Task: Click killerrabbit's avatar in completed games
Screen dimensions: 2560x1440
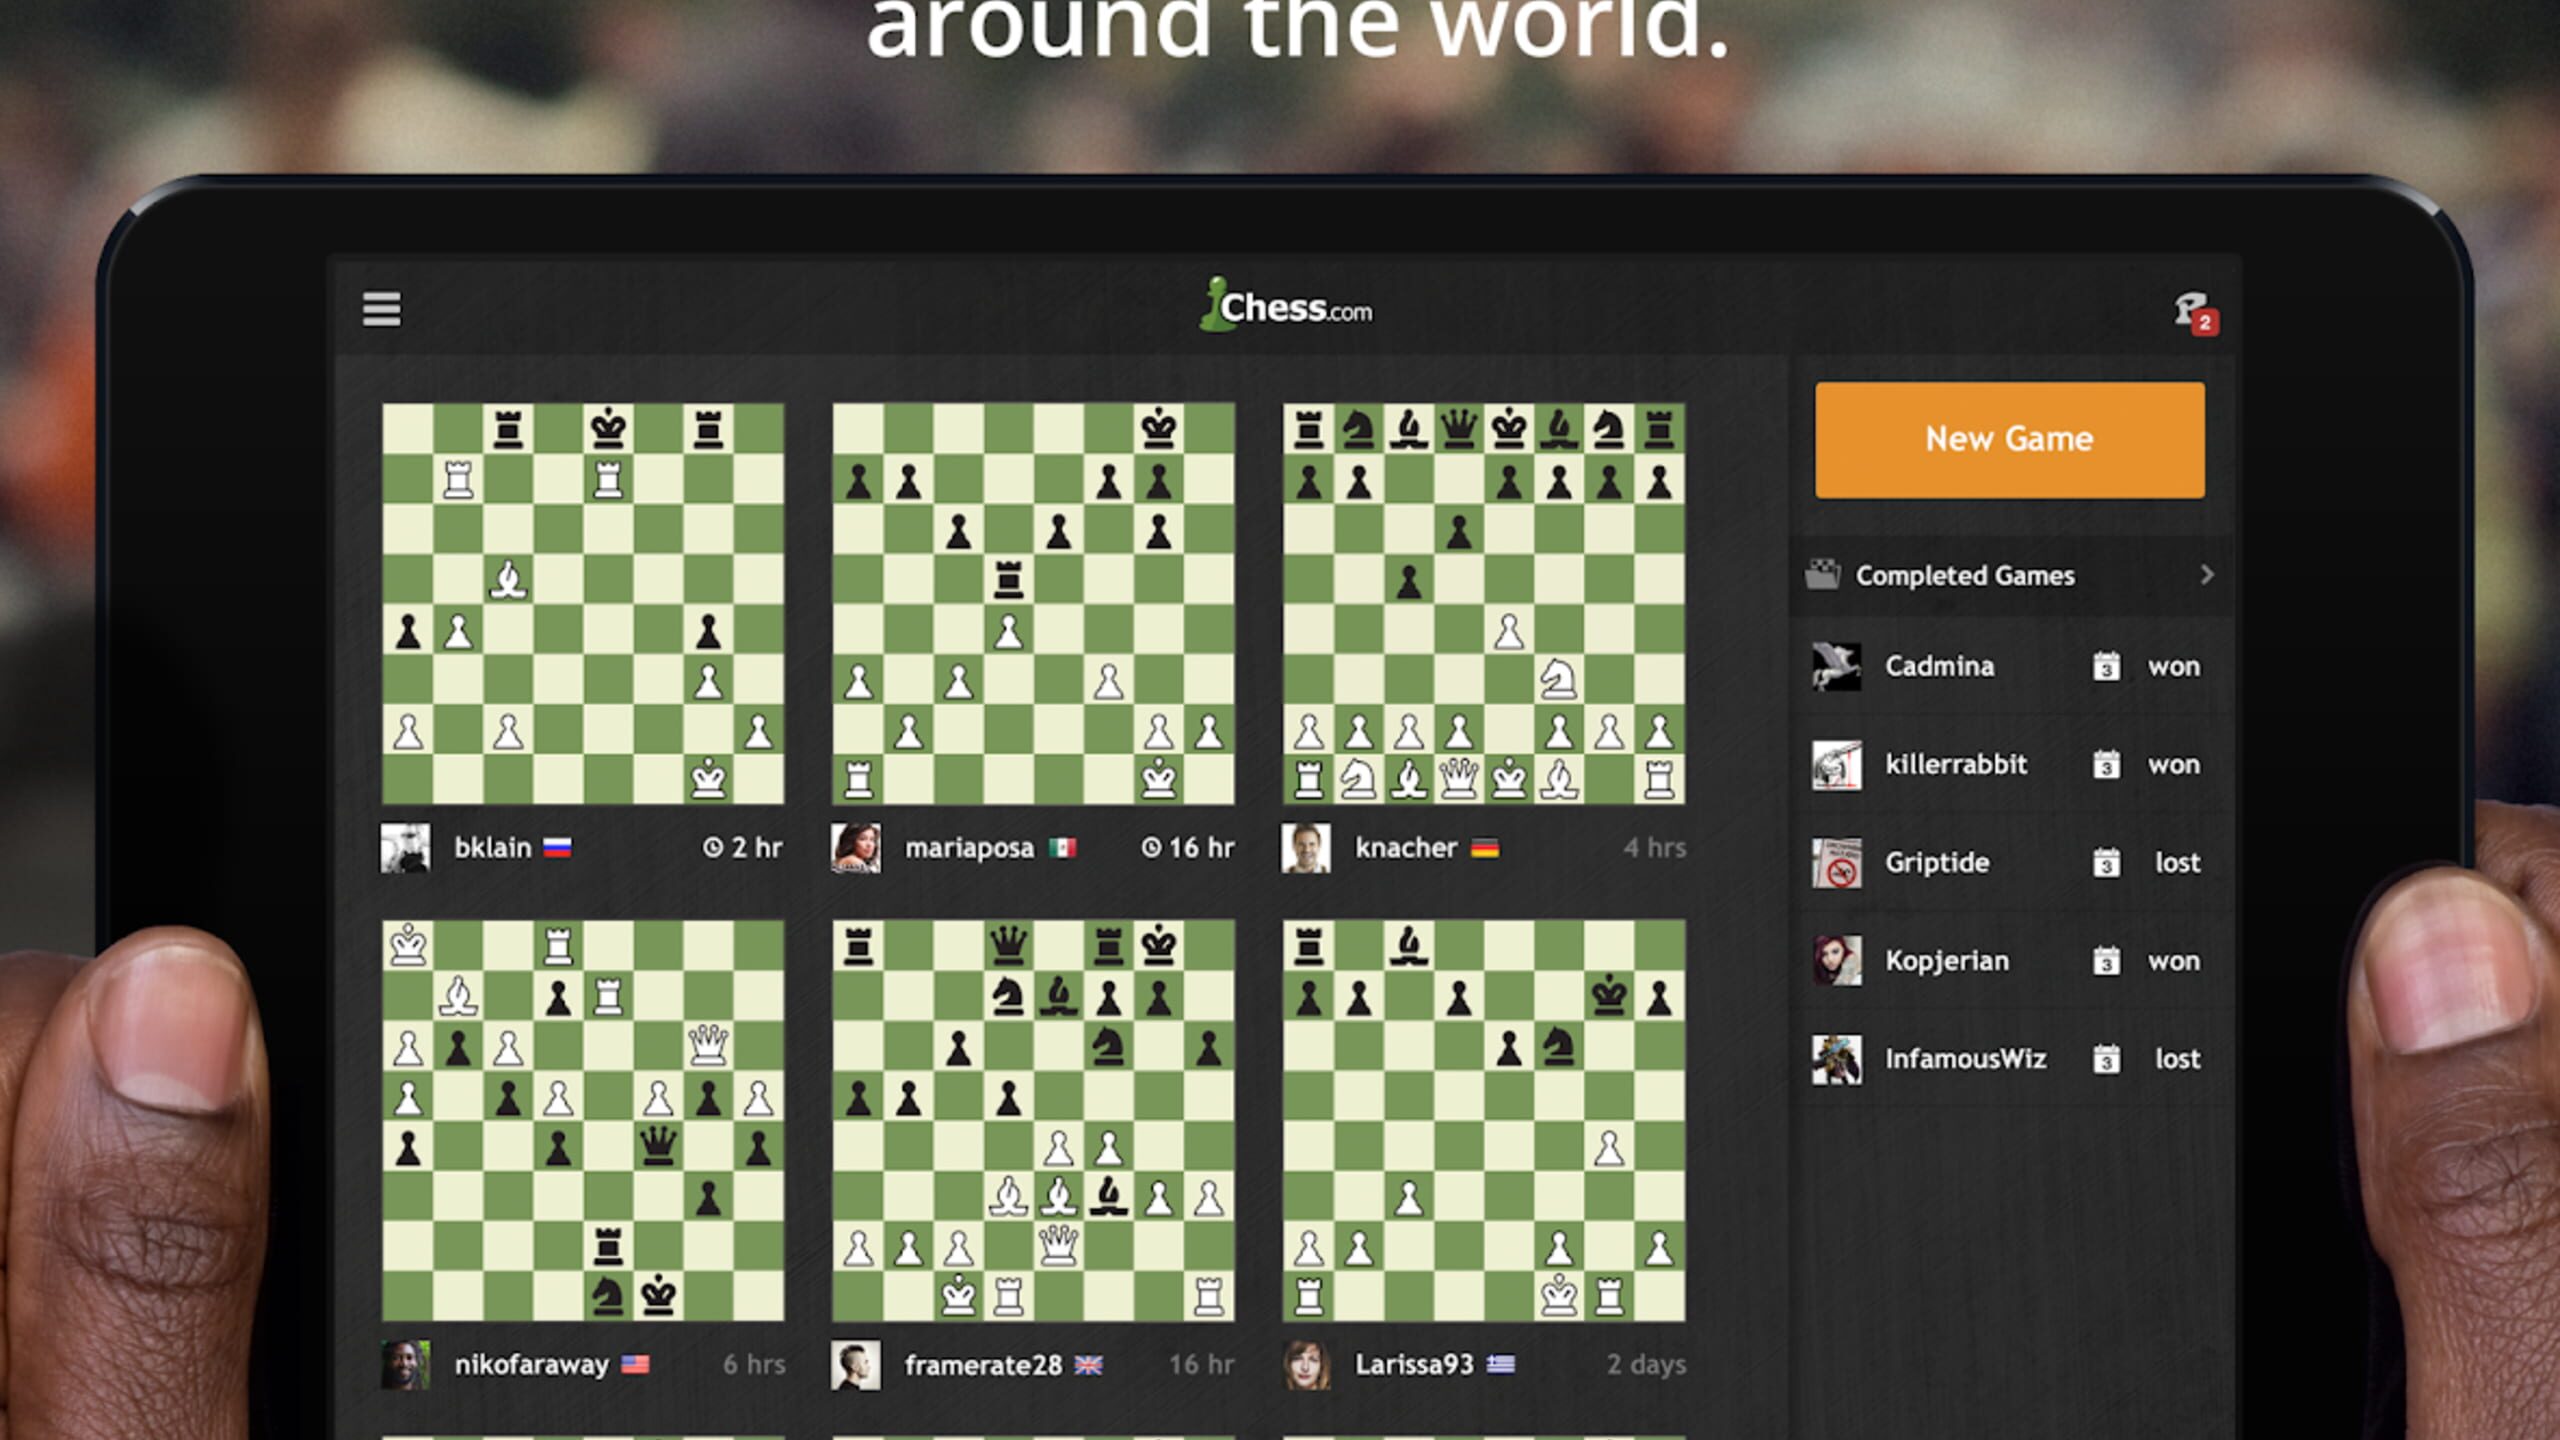Action: tap(1837, 765)
